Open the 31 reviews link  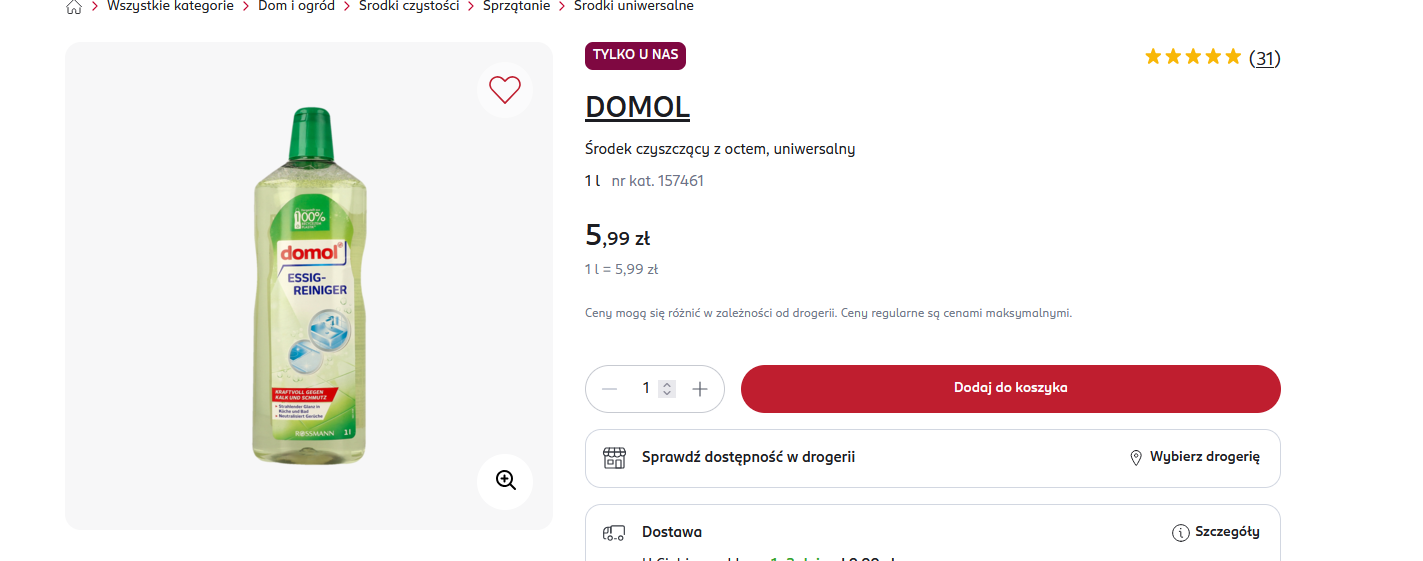(1265, 58)
